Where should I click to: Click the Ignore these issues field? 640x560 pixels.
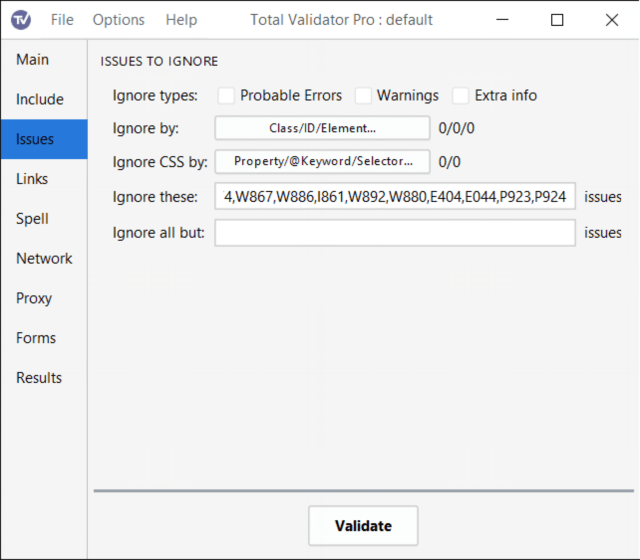395,197
